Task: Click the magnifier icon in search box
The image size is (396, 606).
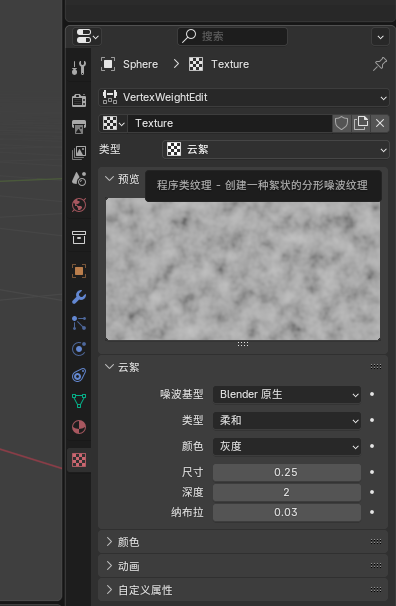Action: click(x=189, y=36)
